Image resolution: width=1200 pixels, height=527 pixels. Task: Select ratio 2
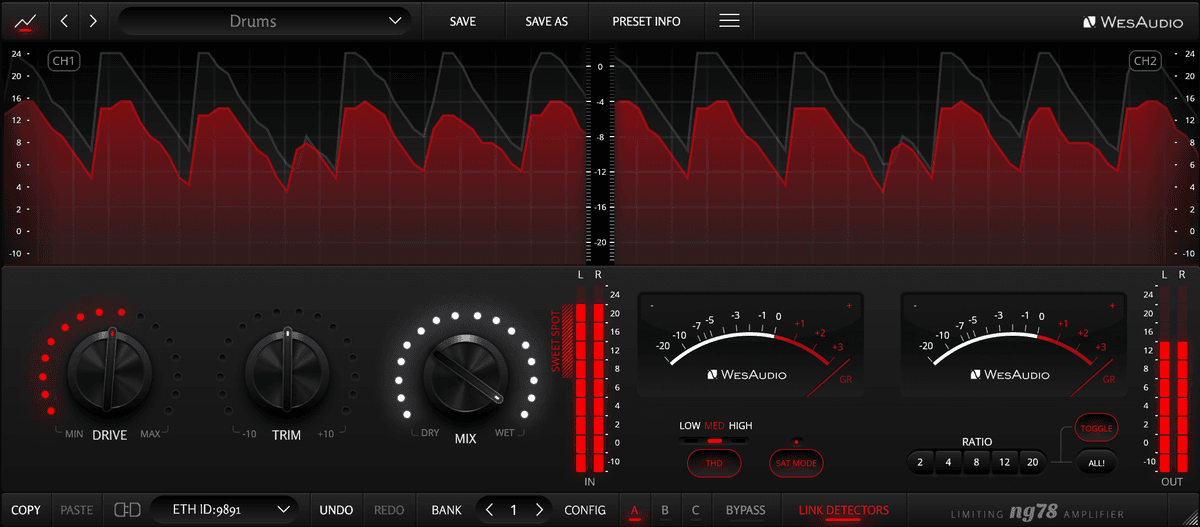pyautogui.click(x=919, y=463)
